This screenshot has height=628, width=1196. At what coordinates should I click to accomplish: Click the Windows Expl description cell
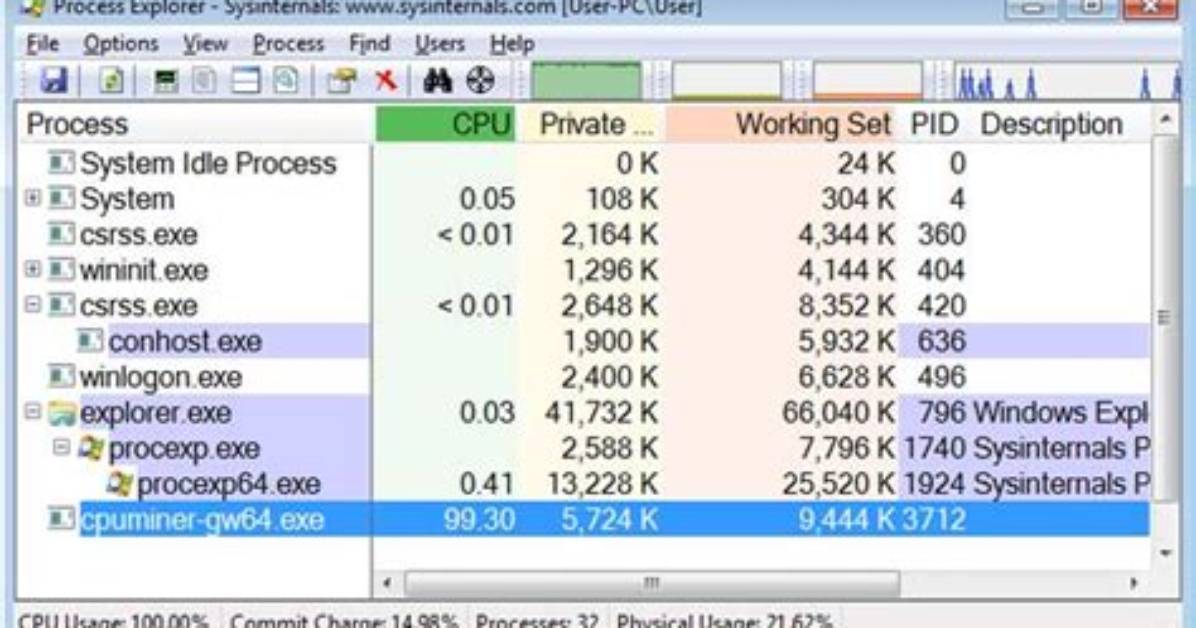(x=1061, y=413)
